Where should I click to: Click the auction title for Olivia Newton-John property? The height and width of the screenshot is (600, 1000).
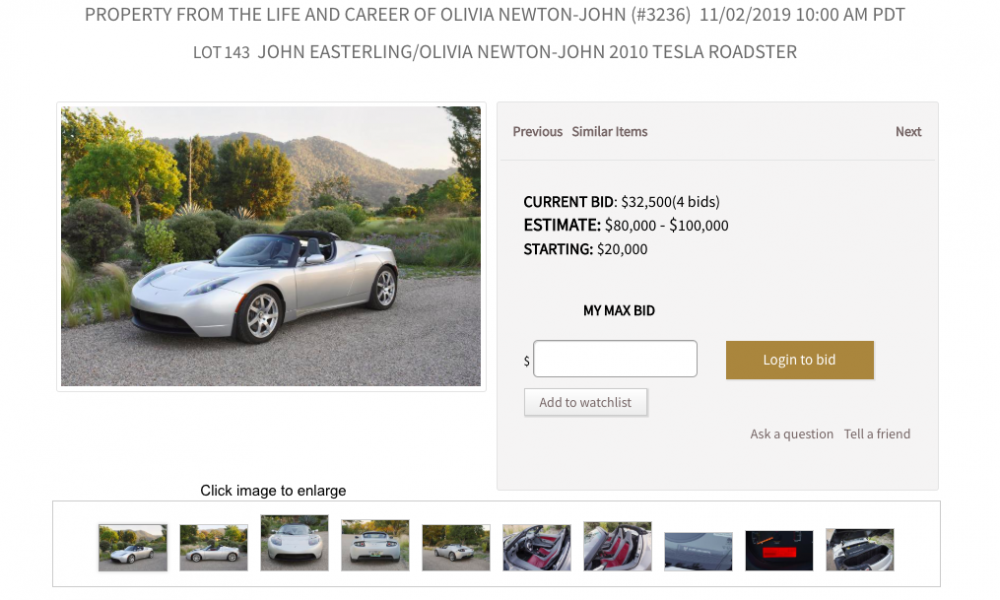coord(388,15)
